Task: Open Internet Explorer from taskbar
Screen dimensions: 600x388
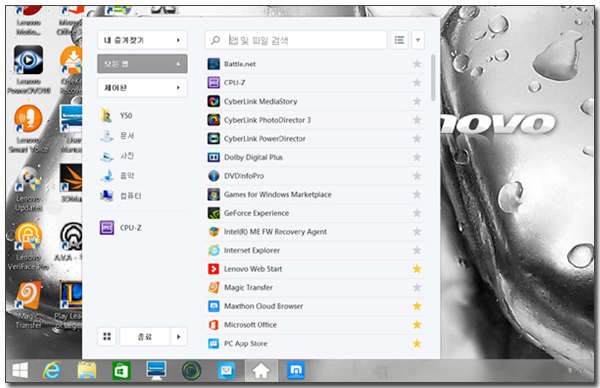Action: click(52, 370)
